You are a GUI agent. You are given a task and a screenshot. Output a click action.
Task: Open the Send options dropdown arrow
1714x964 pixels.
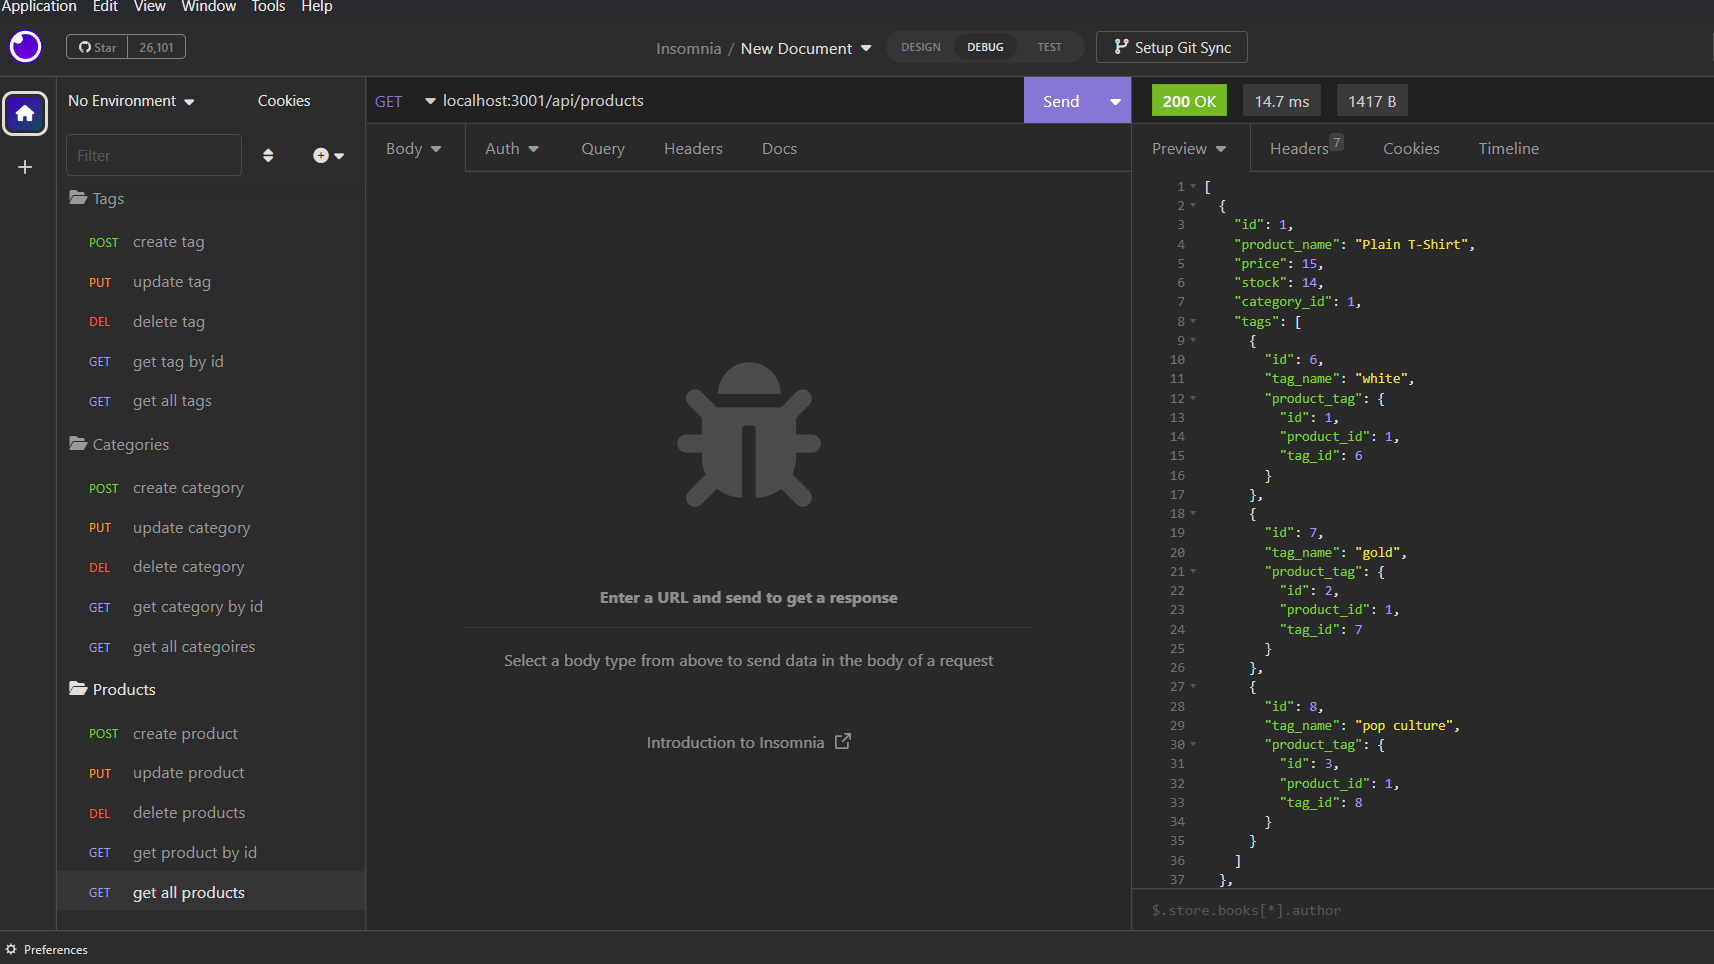(x=1115, y=101)
